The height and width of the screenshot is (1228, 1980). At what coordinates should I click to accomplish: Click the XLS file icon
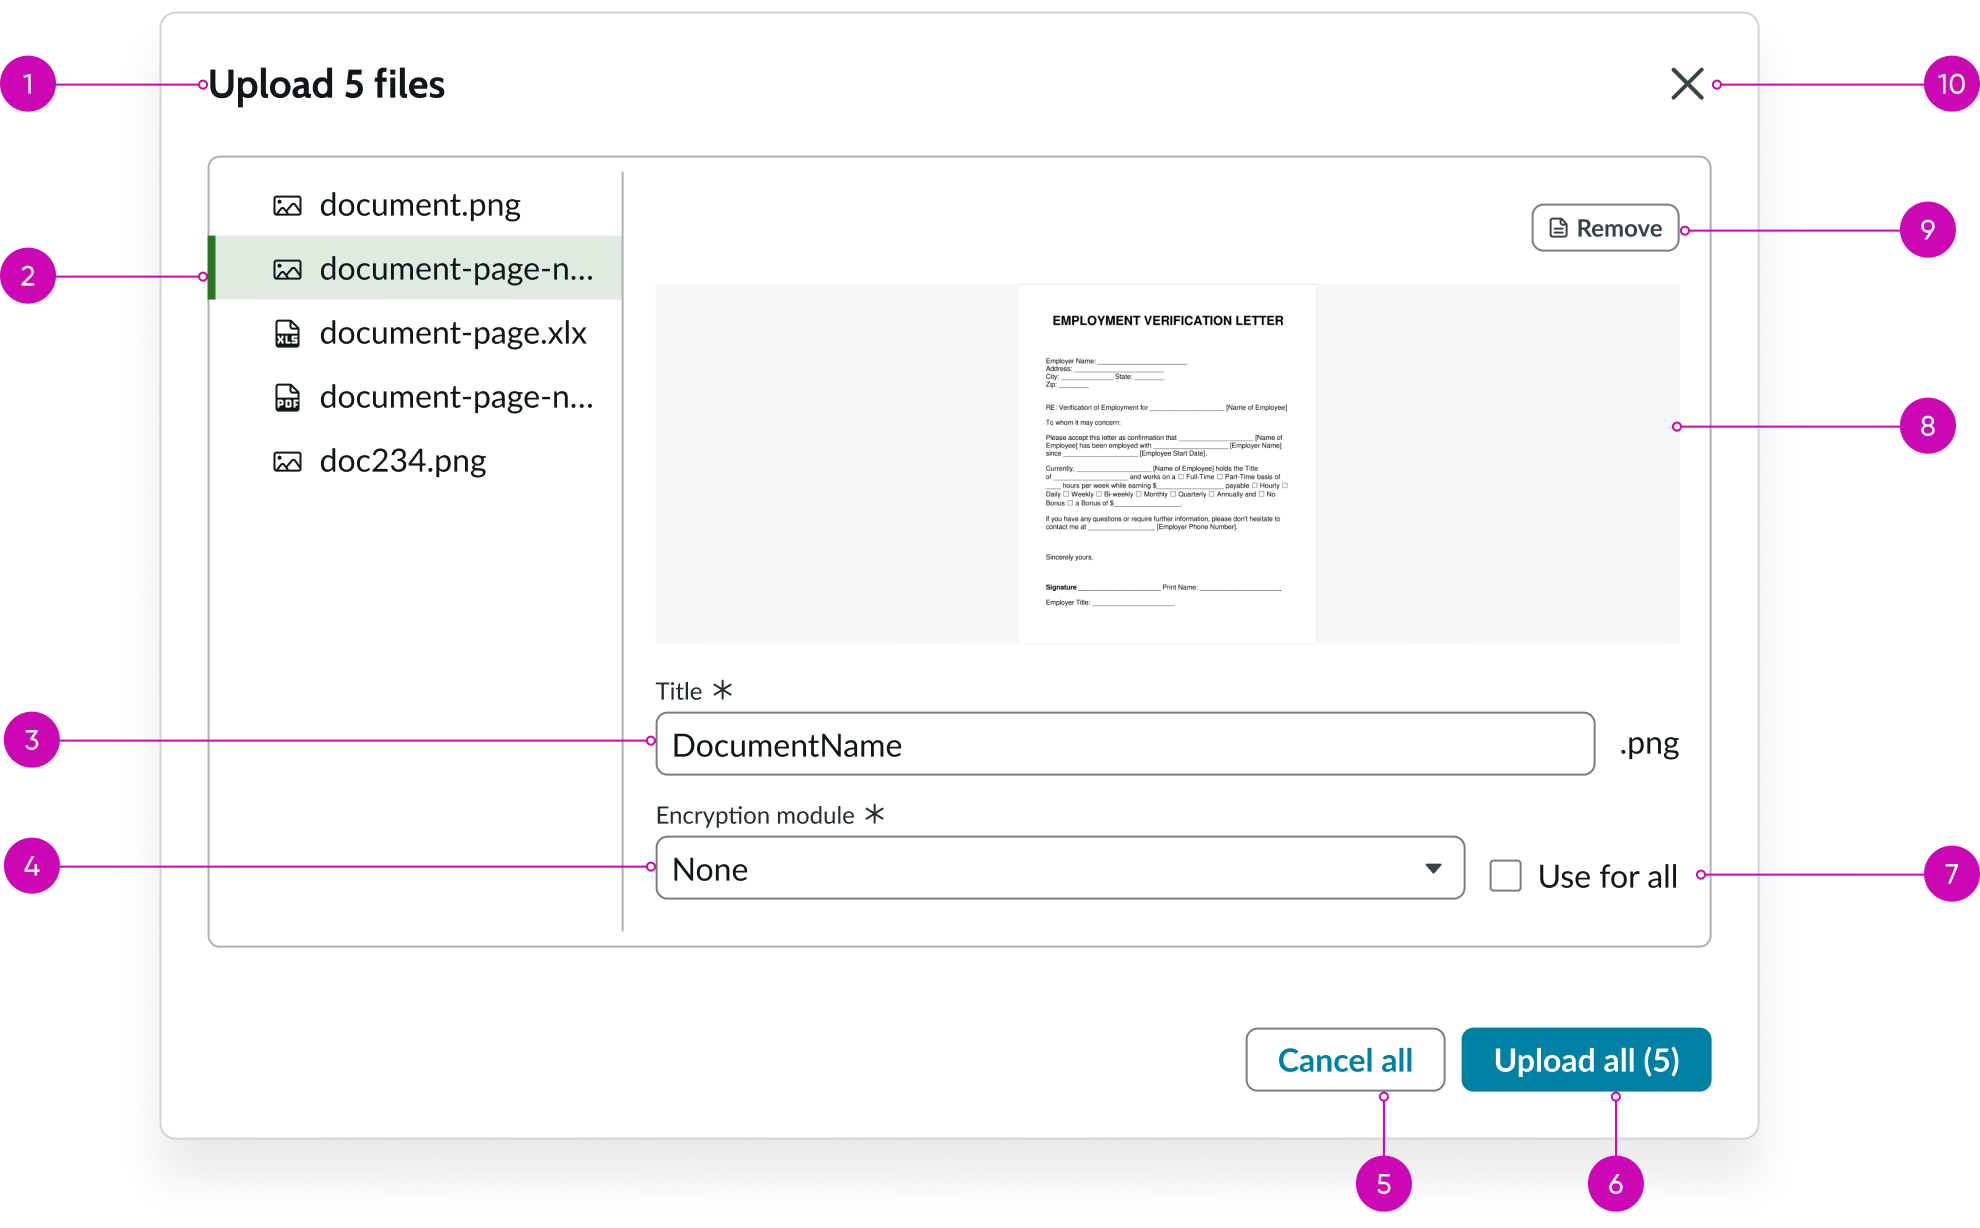287,334
